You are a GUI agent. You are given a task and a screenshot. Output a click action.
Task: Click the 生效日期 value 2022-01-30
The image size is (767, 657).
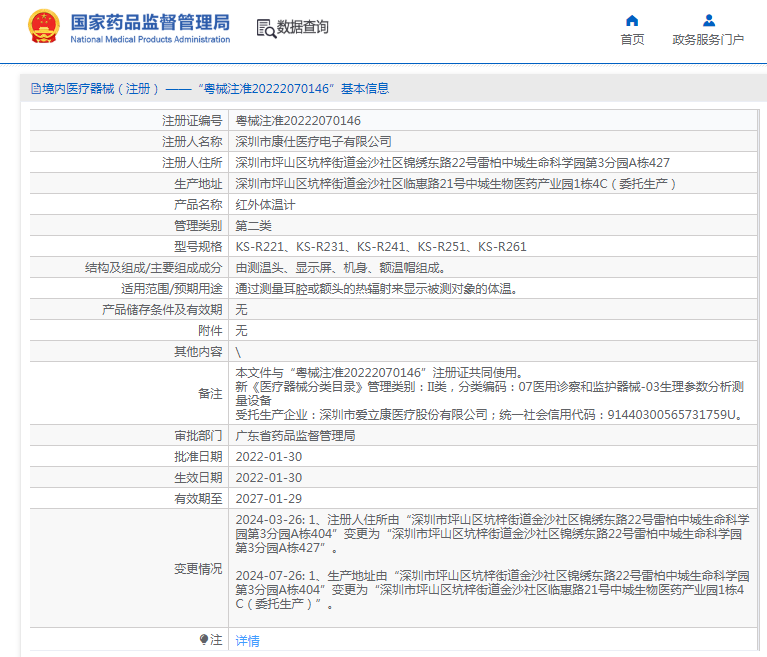[269, 477]
